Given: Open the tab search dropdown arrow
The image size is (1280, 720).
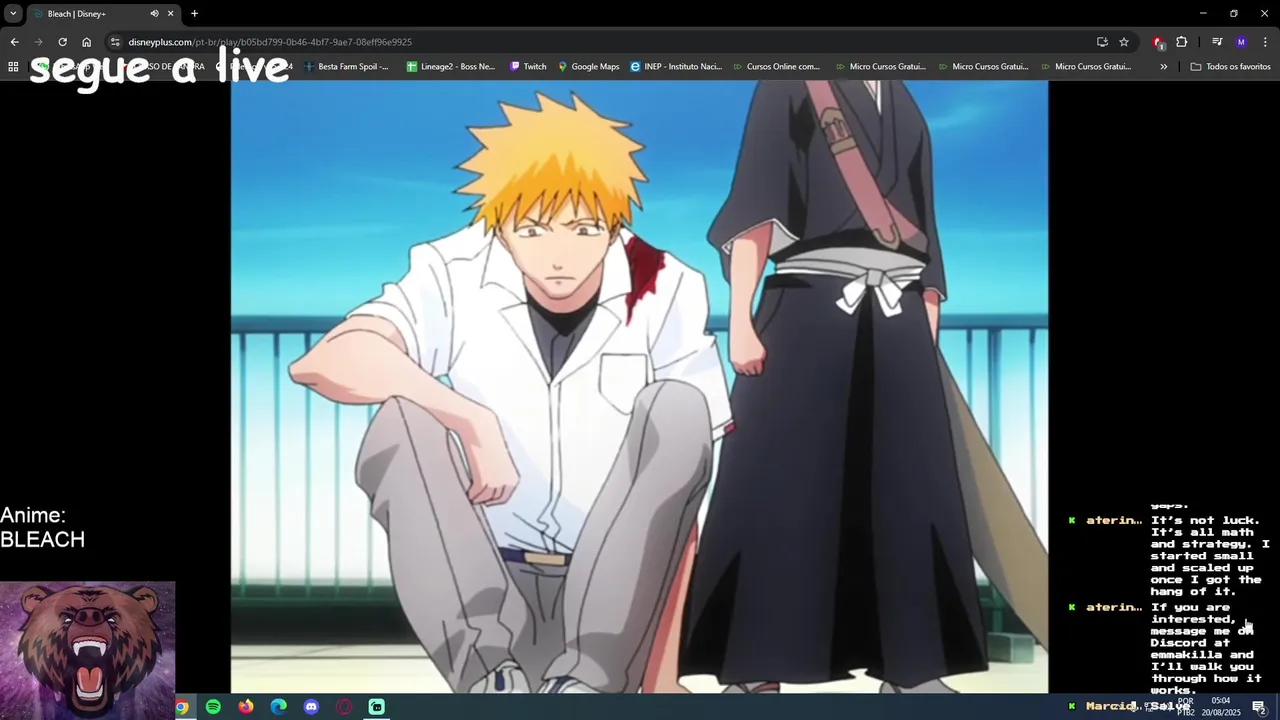Looking at the screenshot, I should click(x=13, y=14).
